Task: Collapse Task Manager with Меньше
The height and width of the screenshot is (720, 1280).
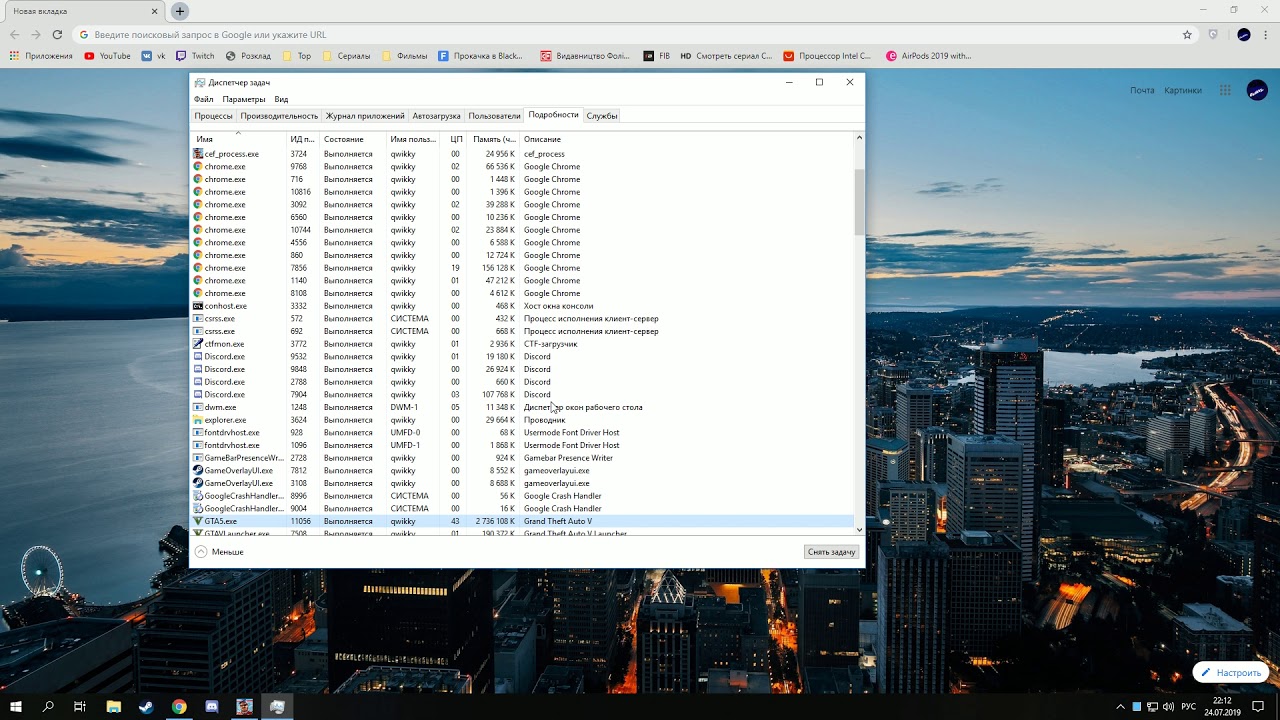Action: click(220, 552)
